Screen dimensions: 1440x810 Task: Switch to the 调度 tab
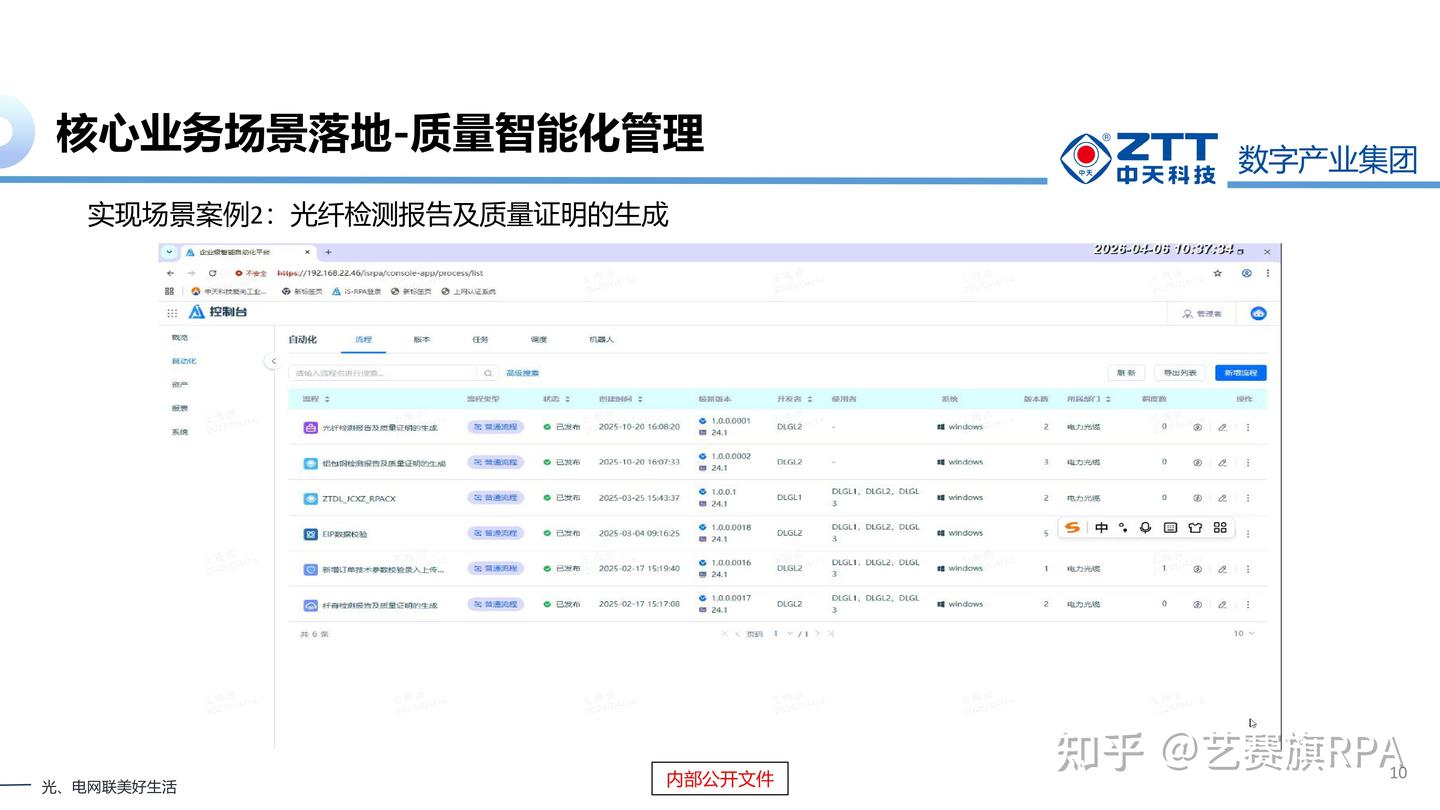[x=539, y=340]
